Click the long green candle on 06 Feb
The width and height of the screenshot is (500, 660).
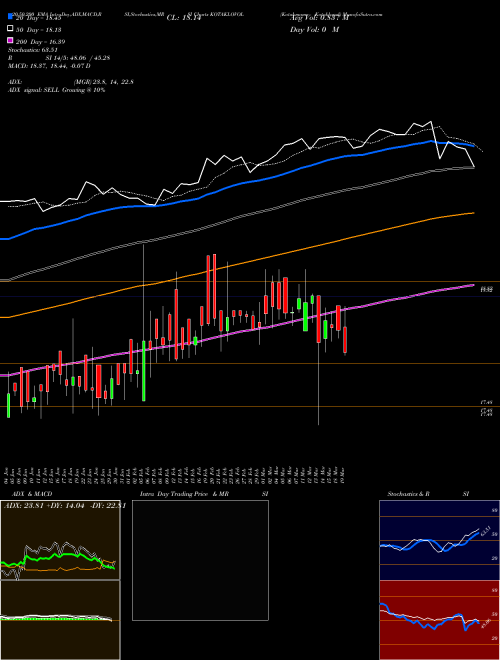click(x=144, y=371)
